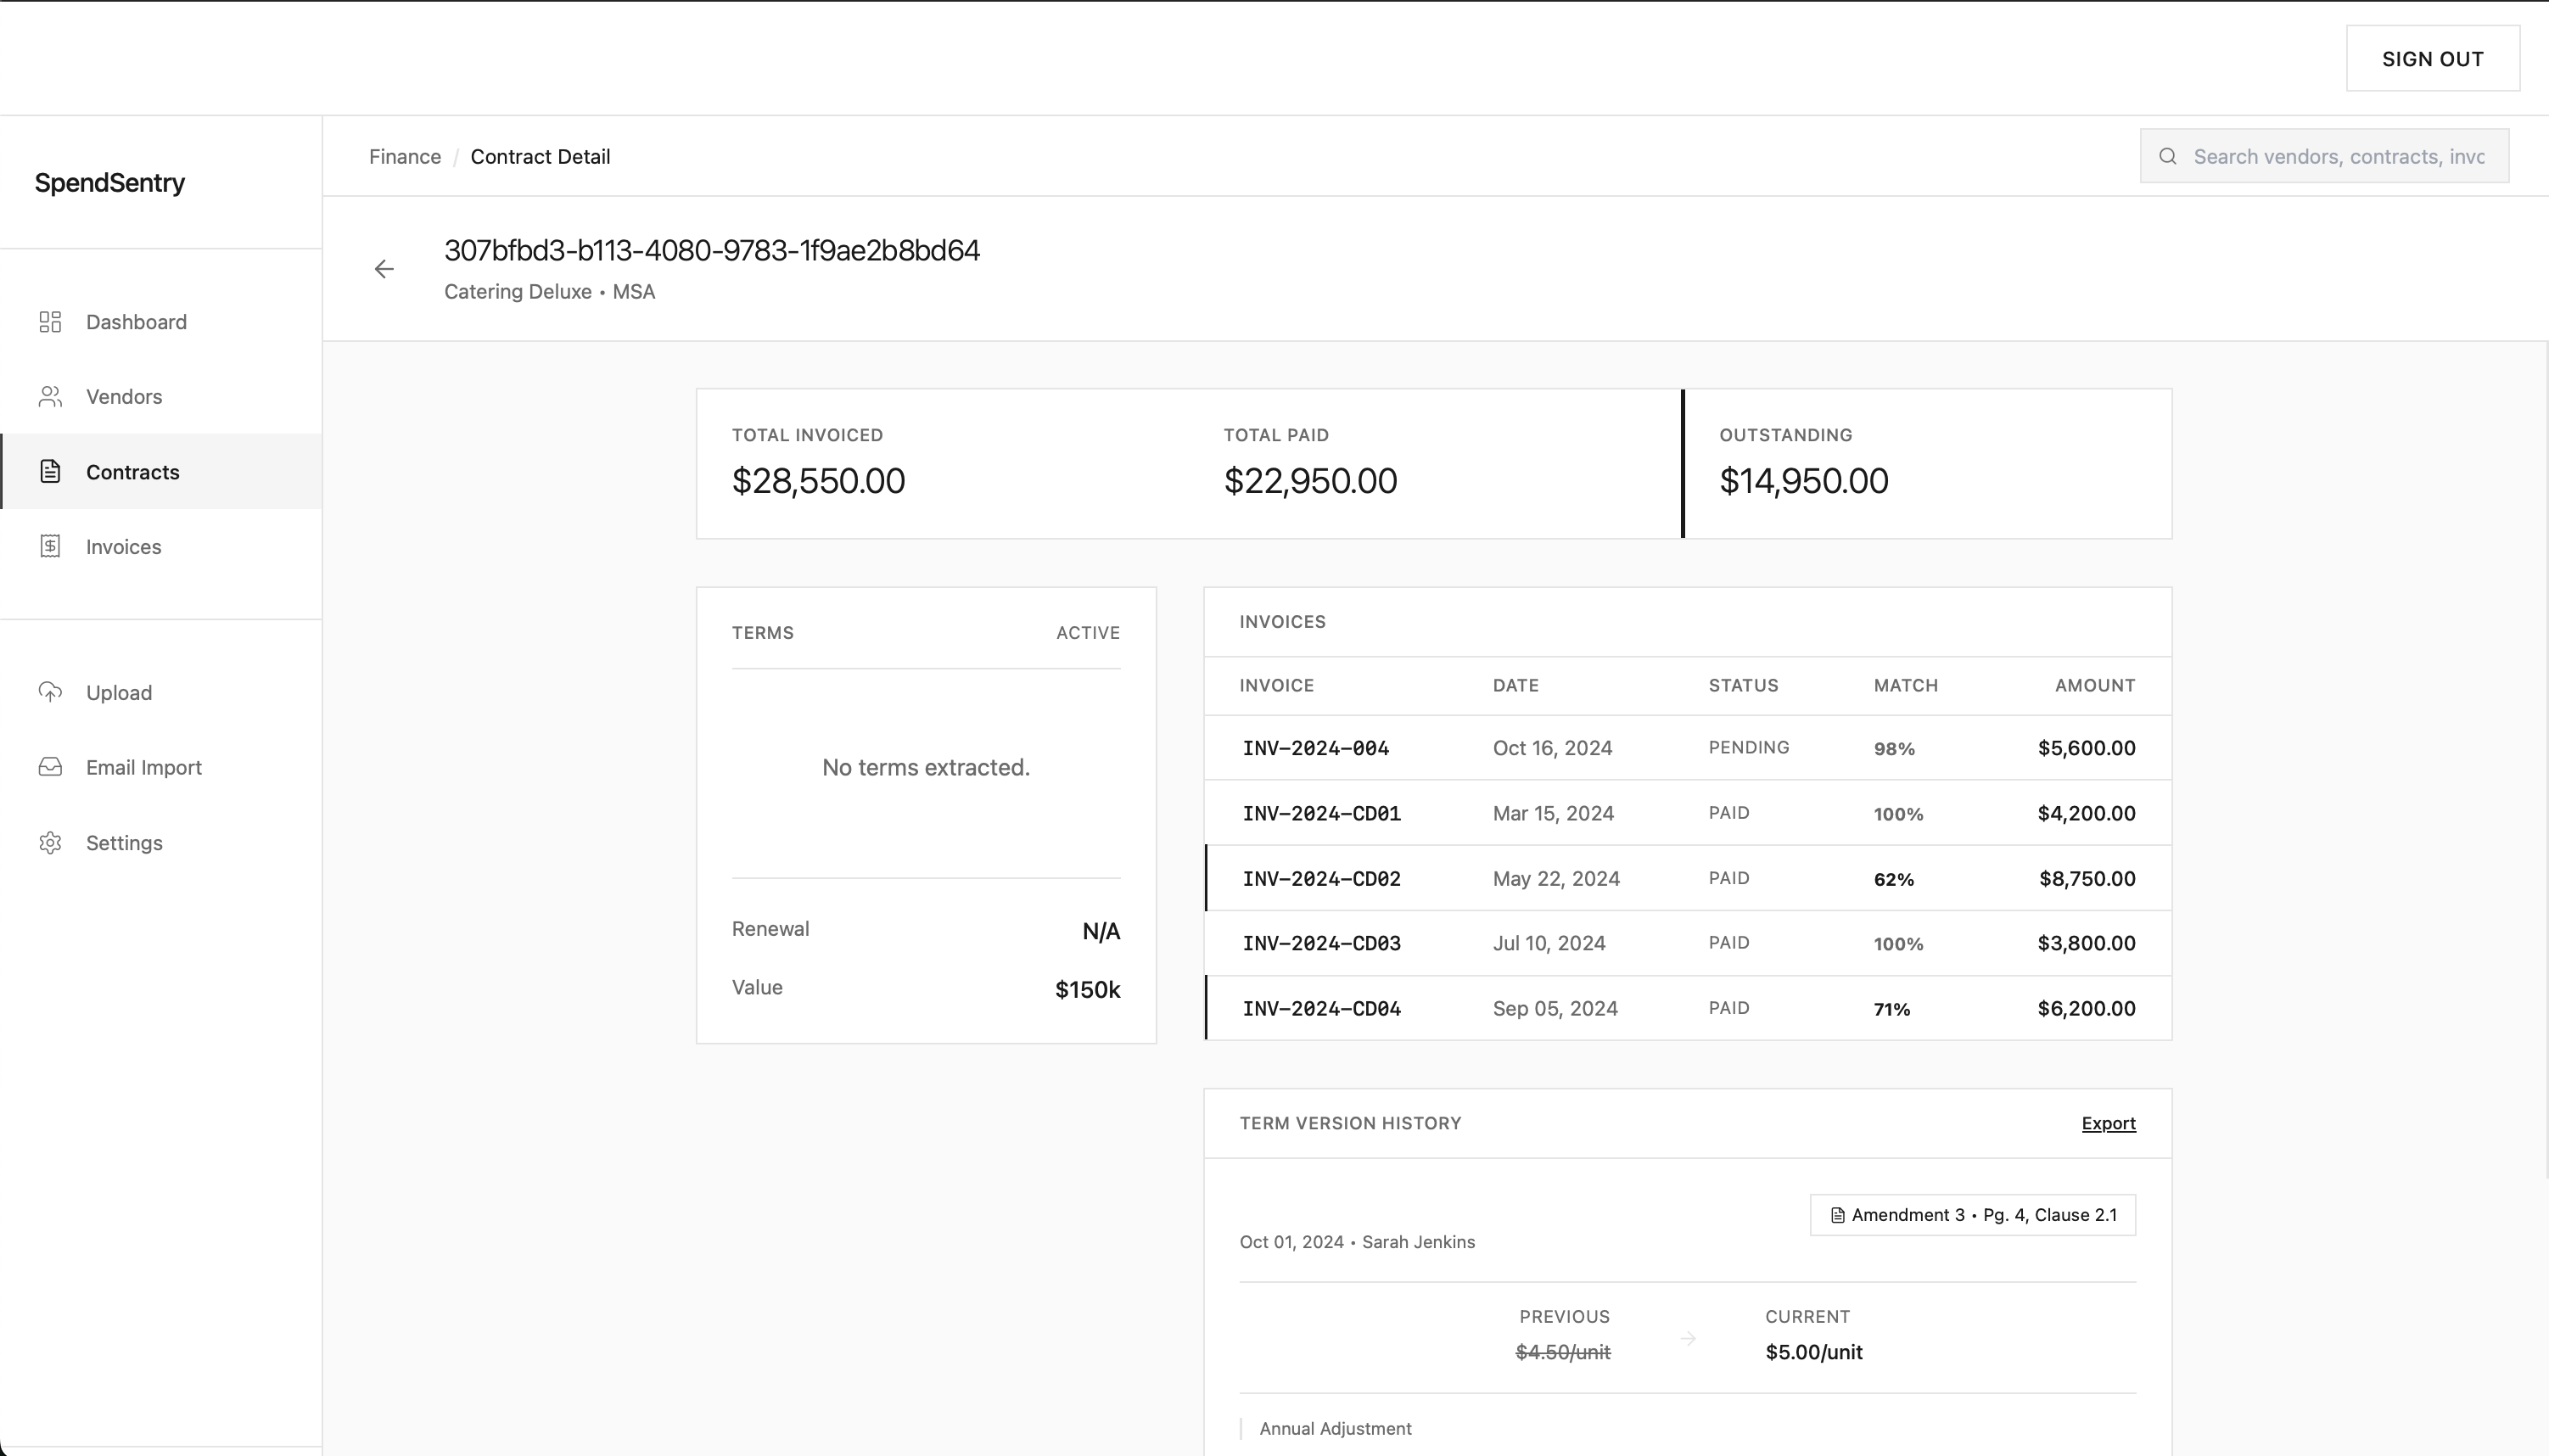This screenshot has height=1456, width=2549.
Task: Select the Email Import icon
Action: 50,767
